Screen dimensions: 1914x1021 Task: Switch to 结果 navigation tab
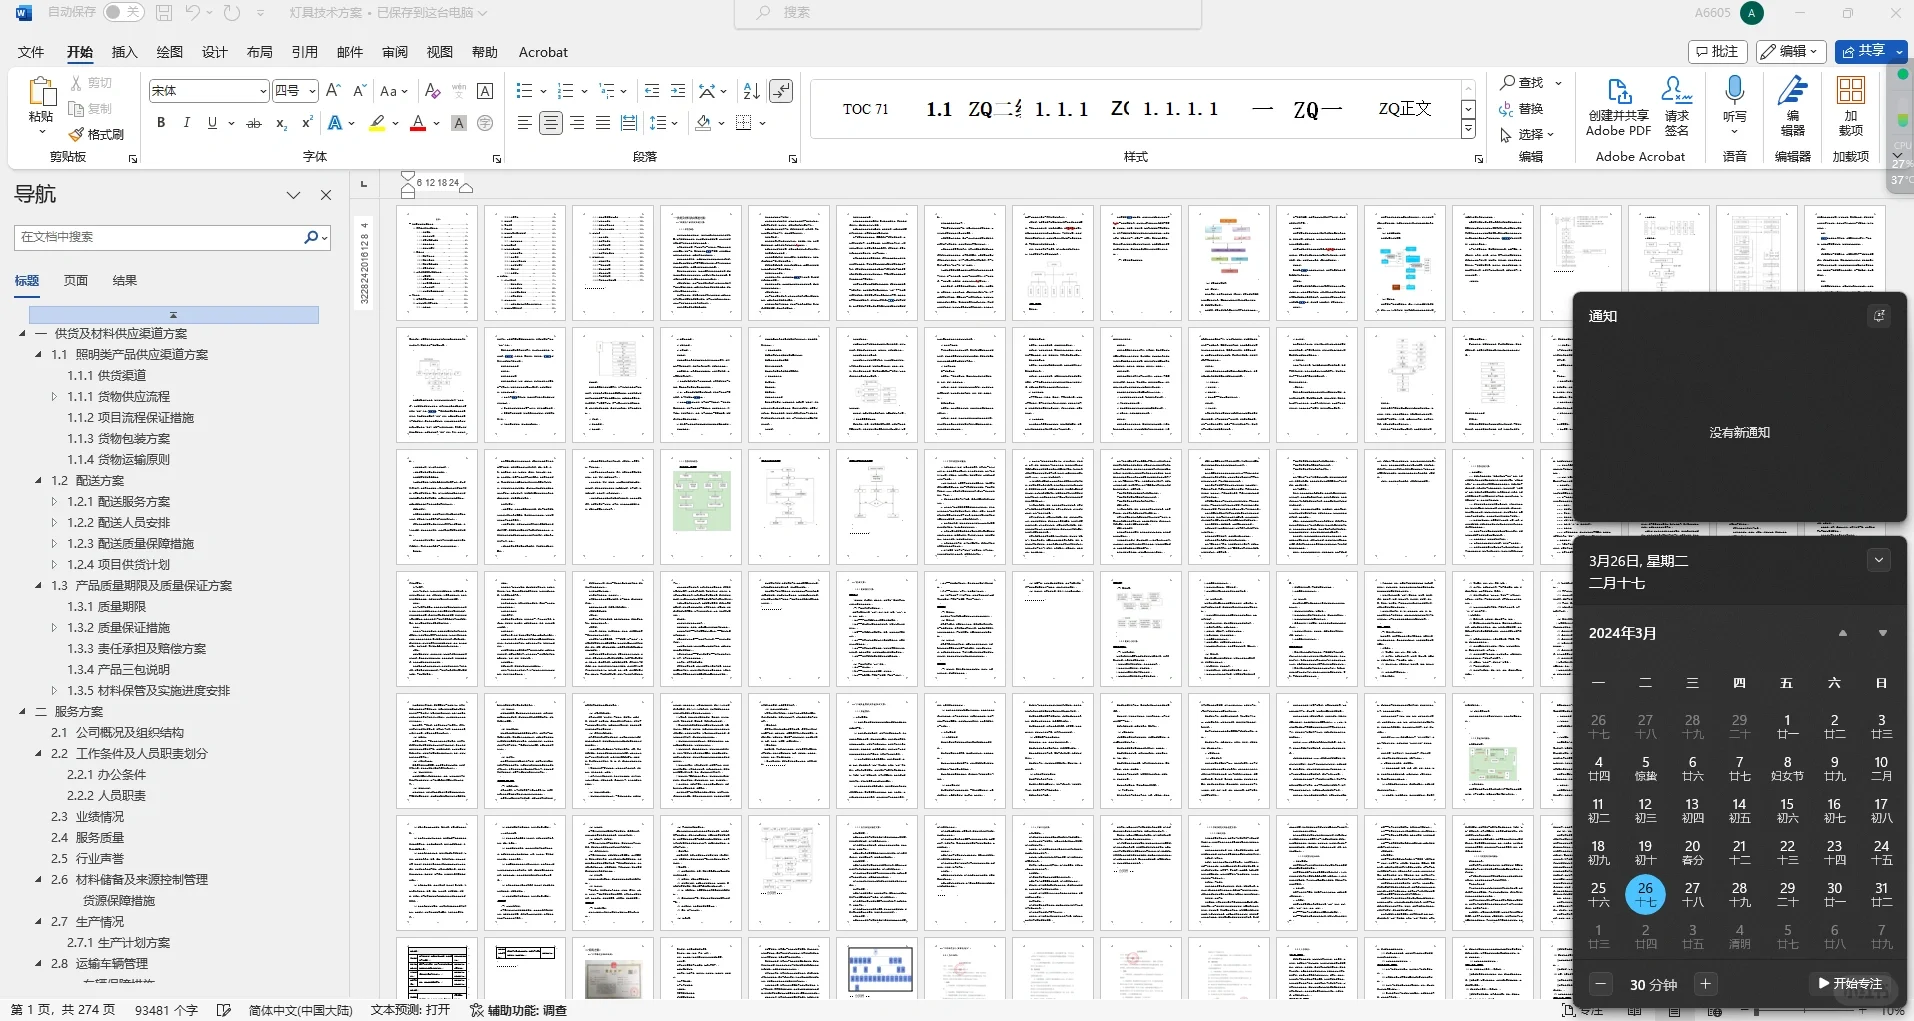(x=125, y=281)
